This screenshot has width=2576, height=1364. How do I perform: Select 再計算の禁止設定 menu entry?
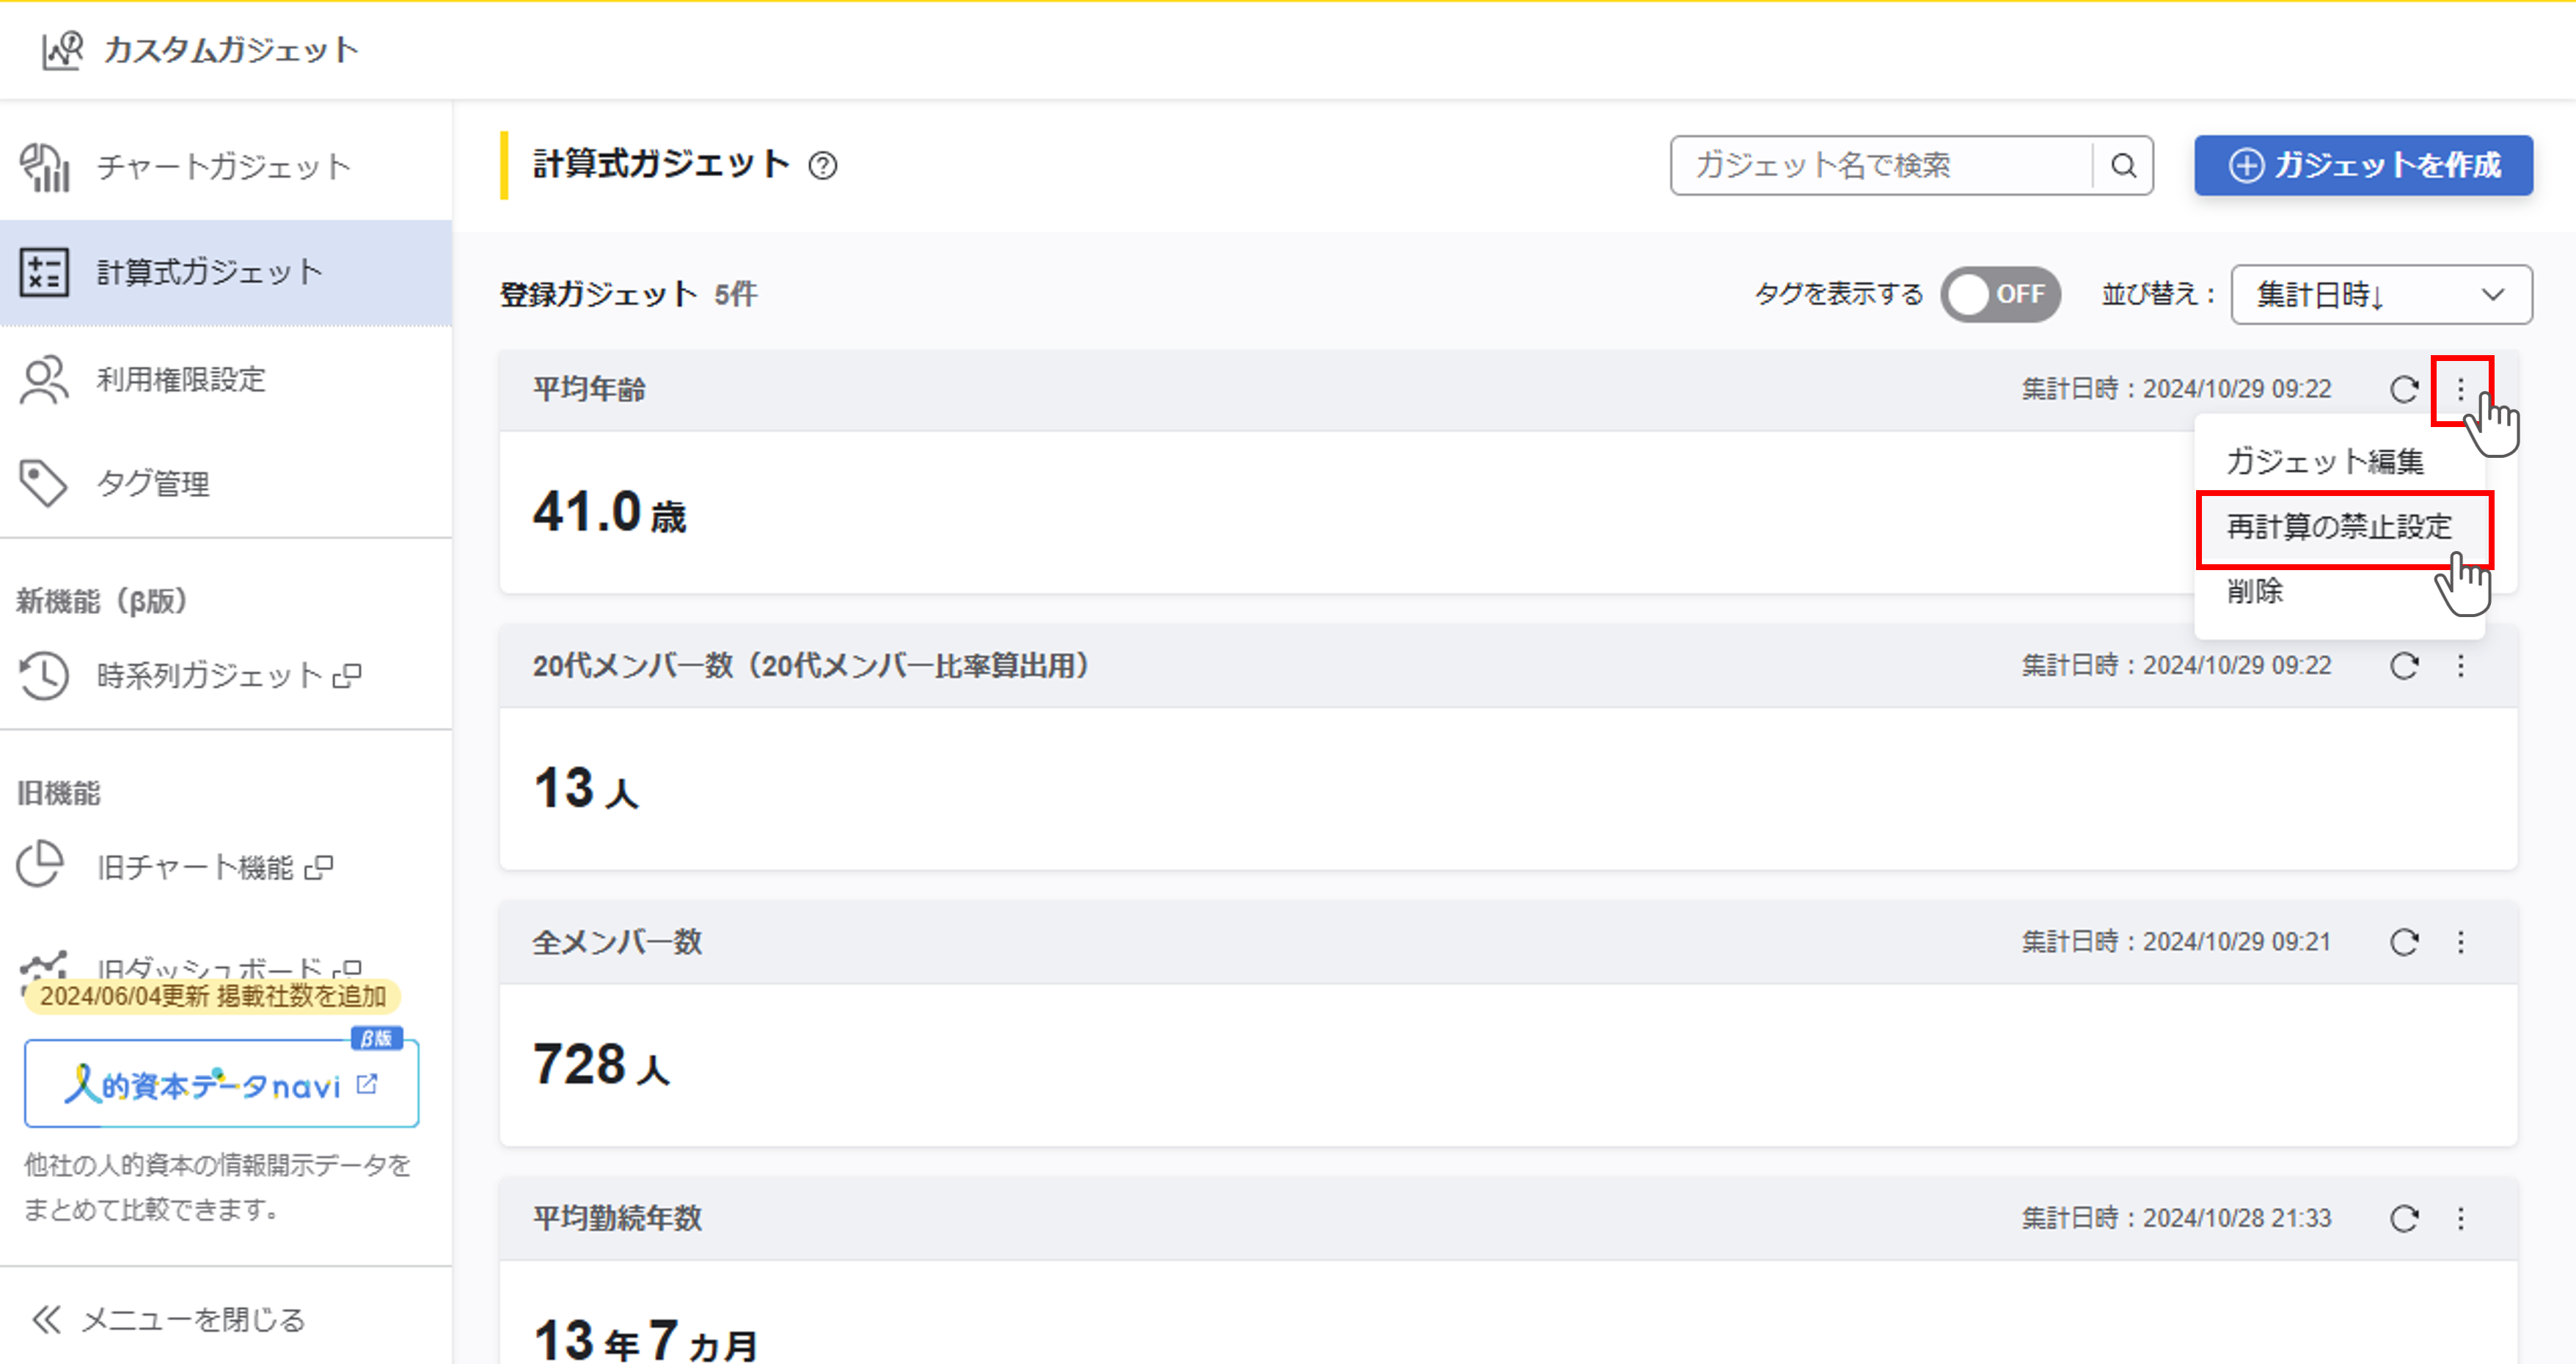click(x=2338, y=527)
